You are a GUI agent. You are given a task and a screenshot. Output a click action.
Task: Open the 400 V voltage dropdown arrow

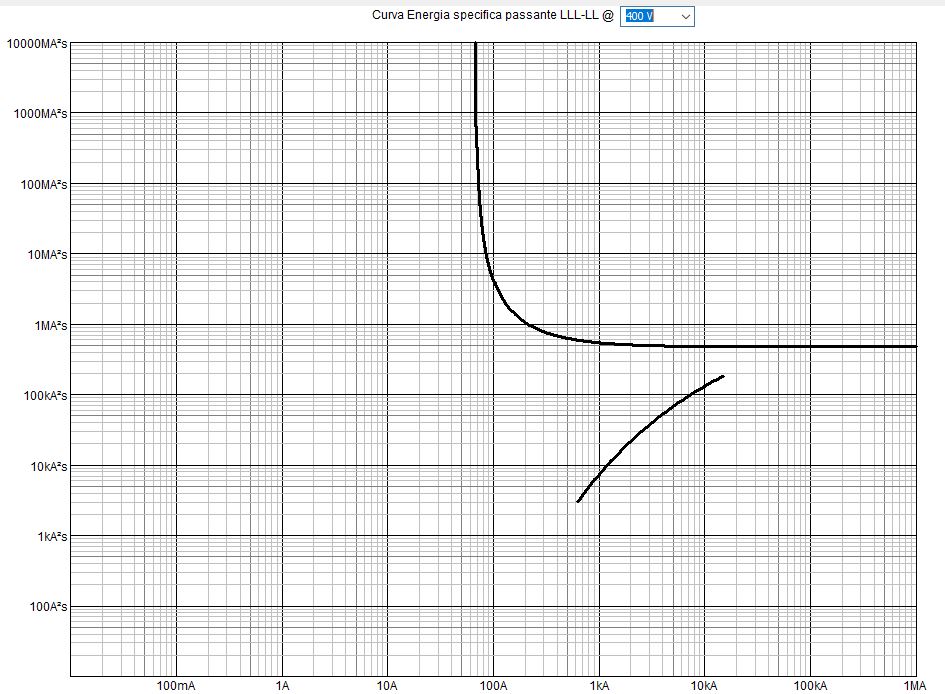685,16
